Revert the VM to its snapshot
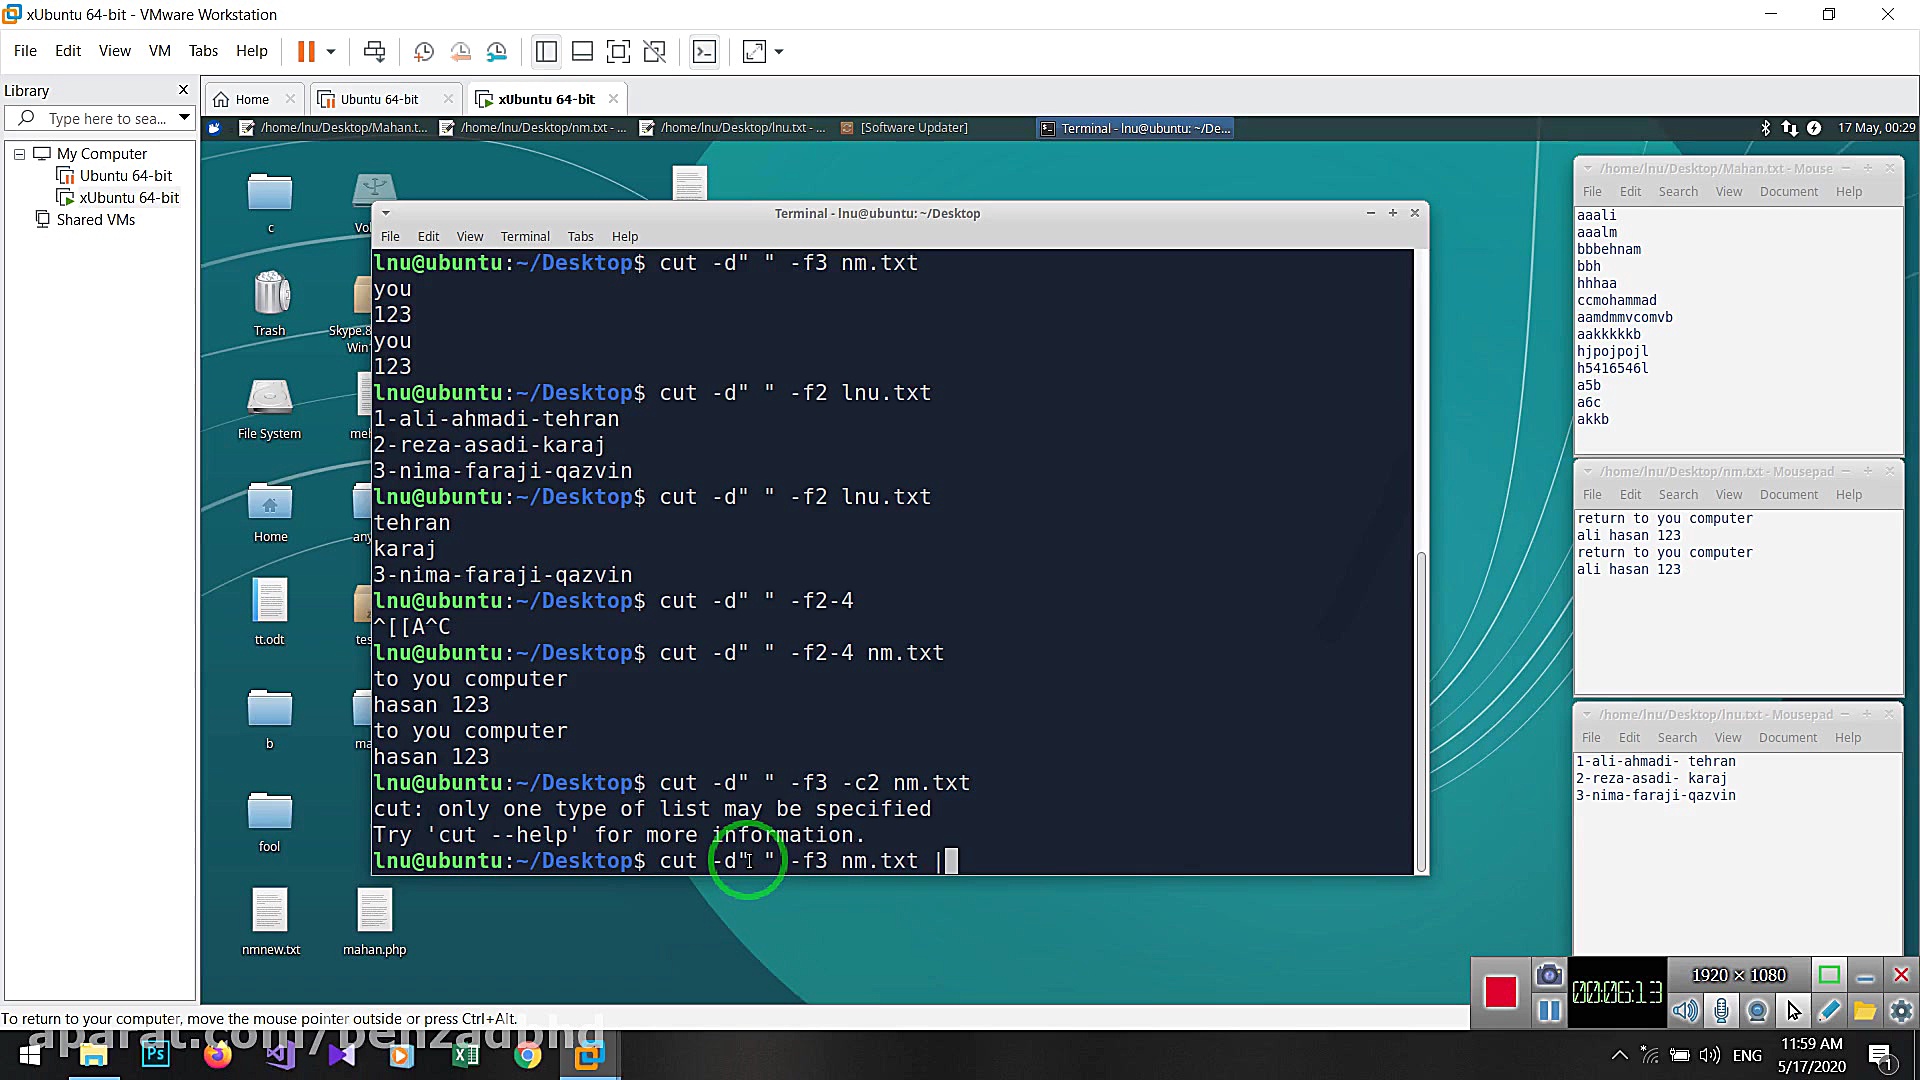Screen dimensions: 1920x1080 [461, 51]
